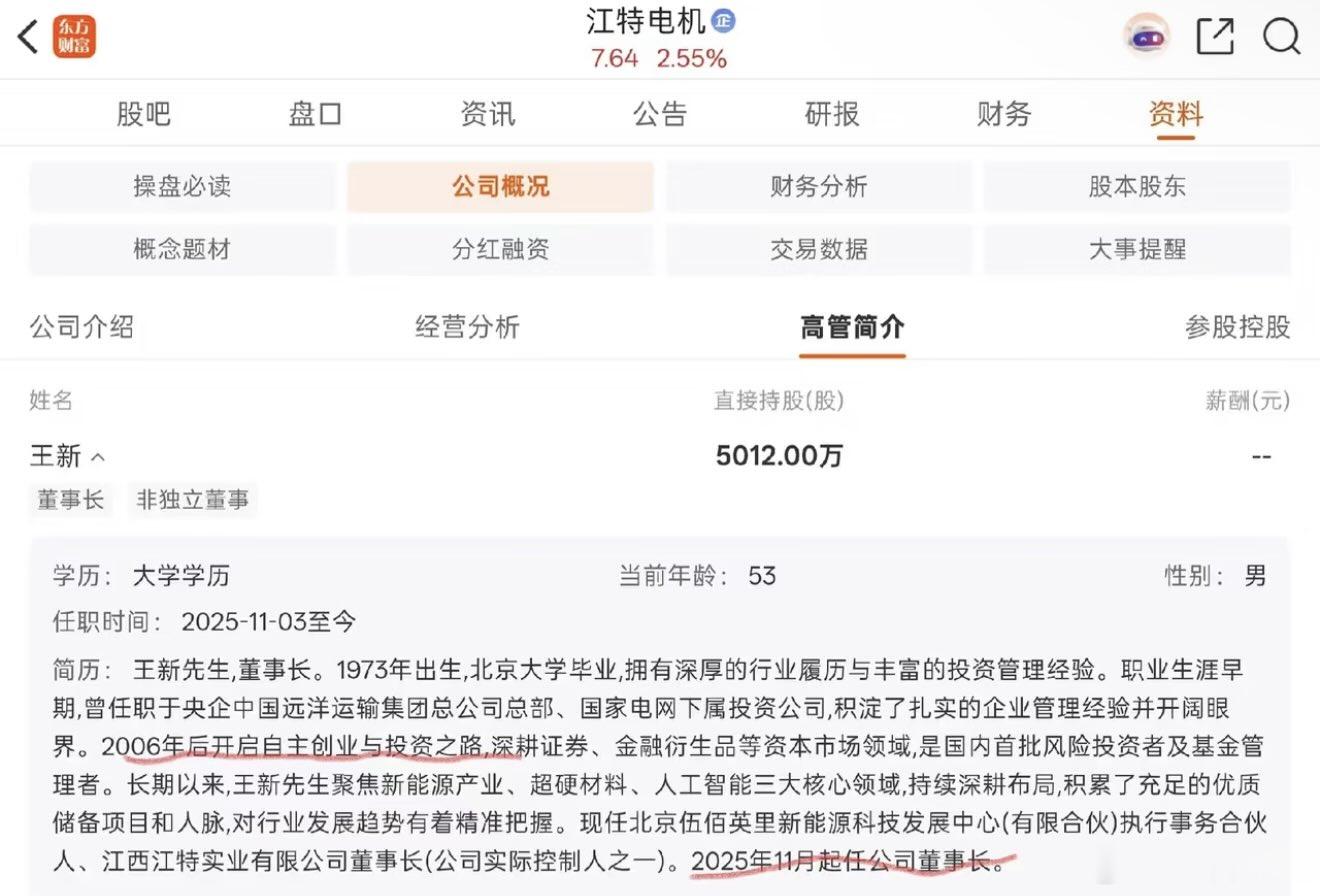Switch to the 公司介绍 sub-tab

[81, 327]
